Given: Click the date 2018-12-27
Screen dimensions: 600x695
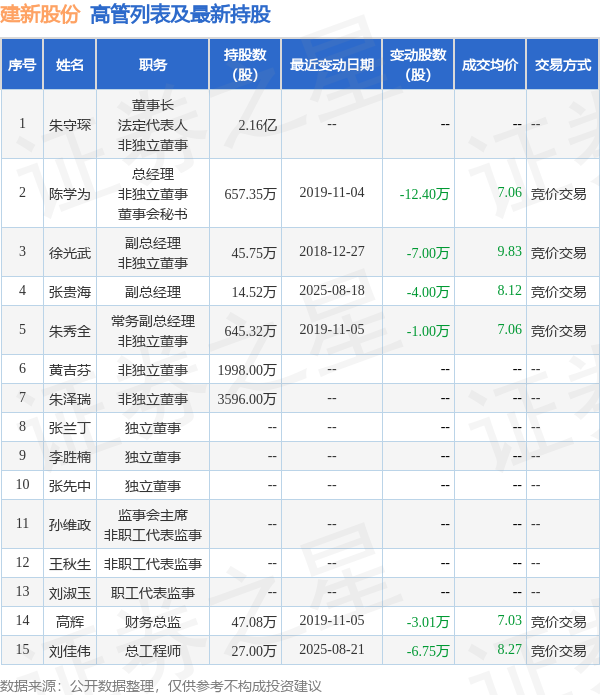Looking at the screenshot, I should 332,251.
